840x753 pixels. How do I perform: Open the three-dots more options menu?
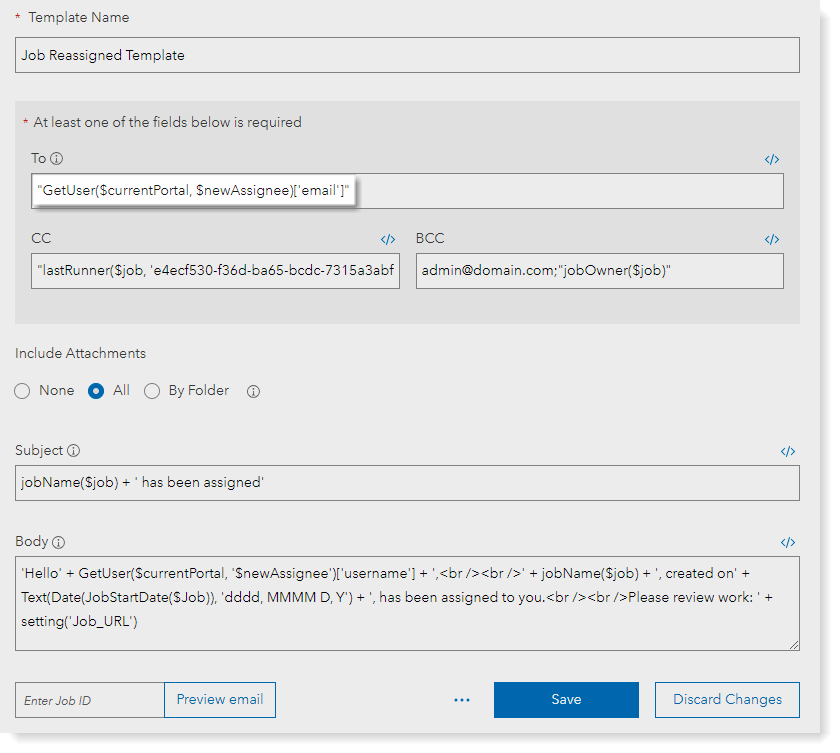click(462, 700)
